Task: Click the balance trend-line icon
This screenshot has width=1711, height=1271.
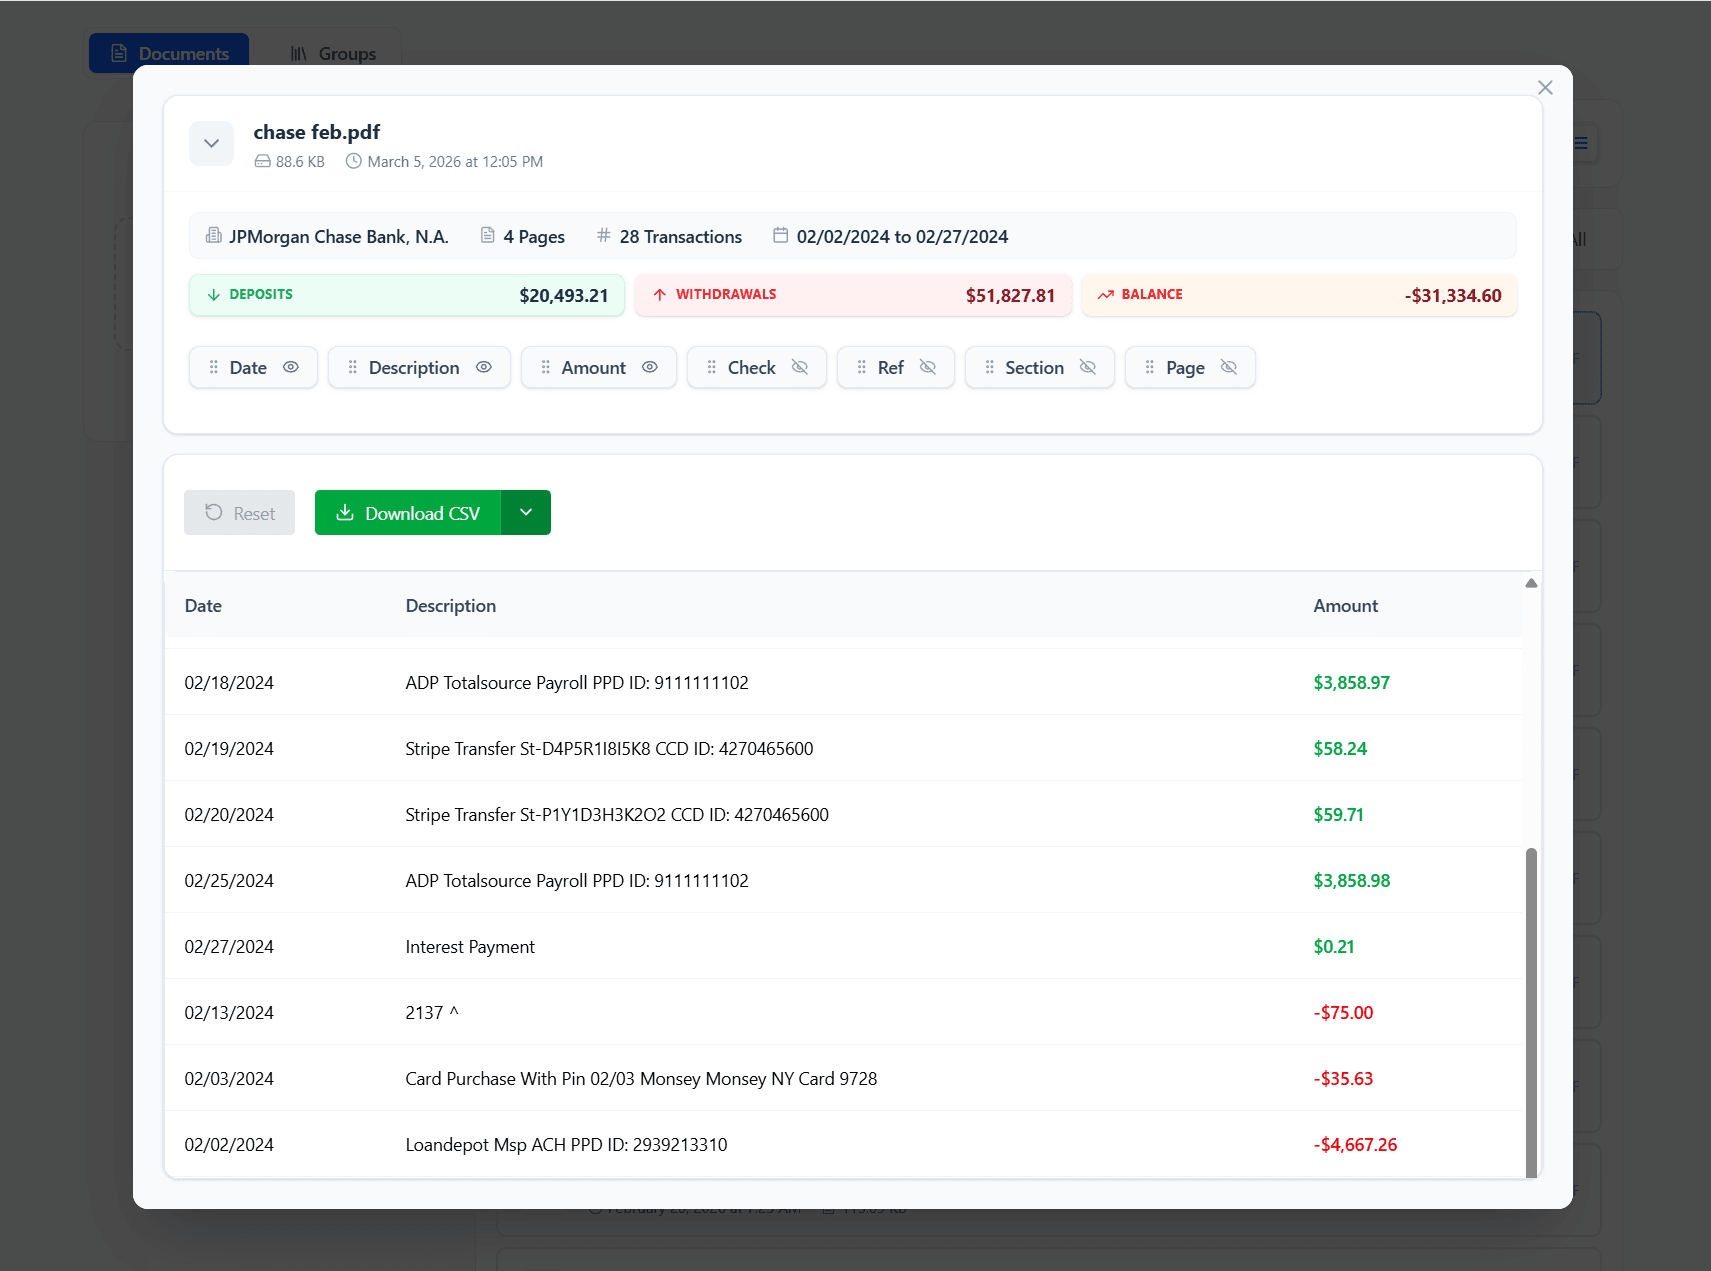Action: pos(1106,295)
